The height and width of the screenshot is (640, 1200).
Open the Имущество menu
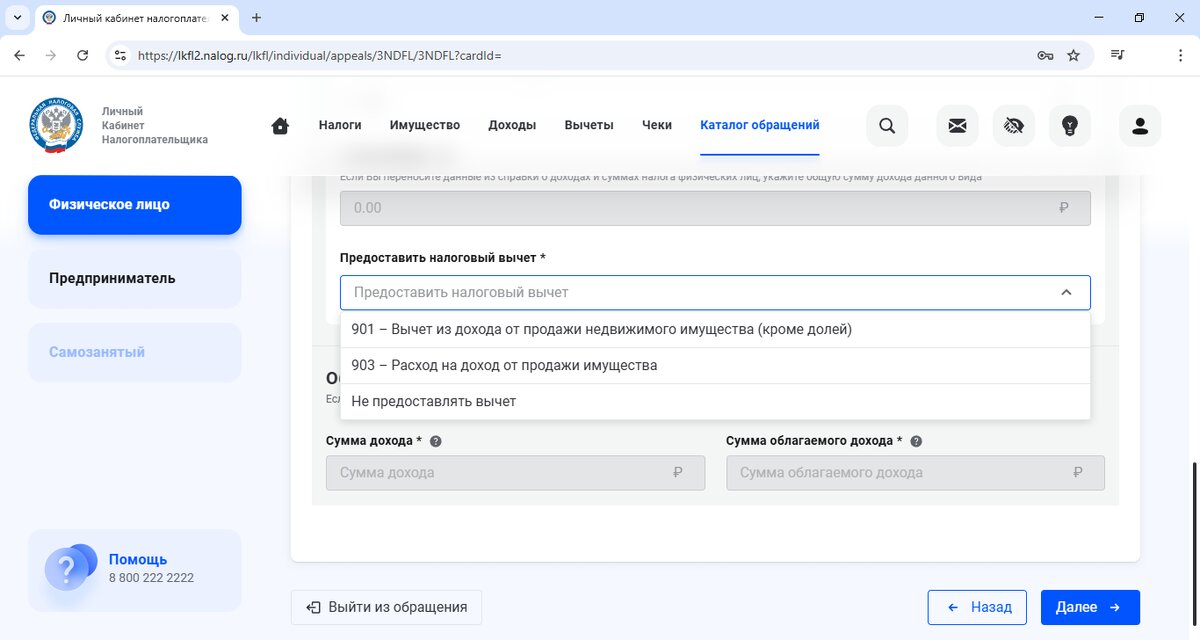tap(425, 125)
